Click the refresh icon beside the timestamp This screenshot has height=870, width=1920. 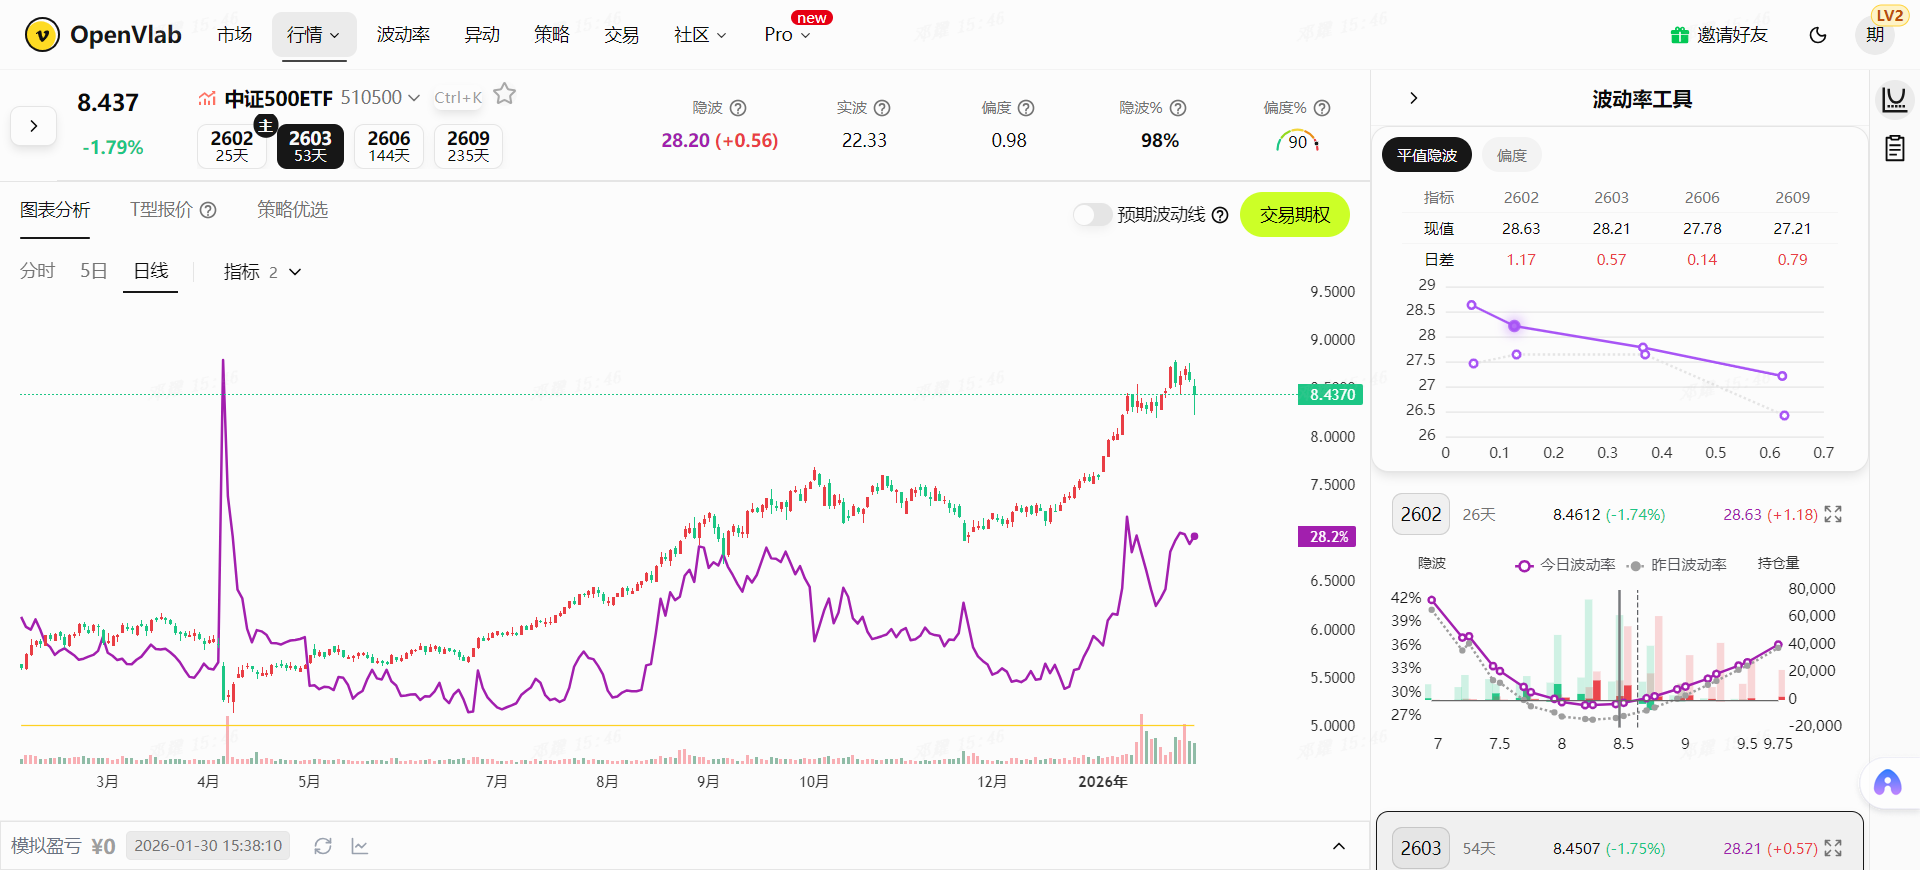(322, 846)
